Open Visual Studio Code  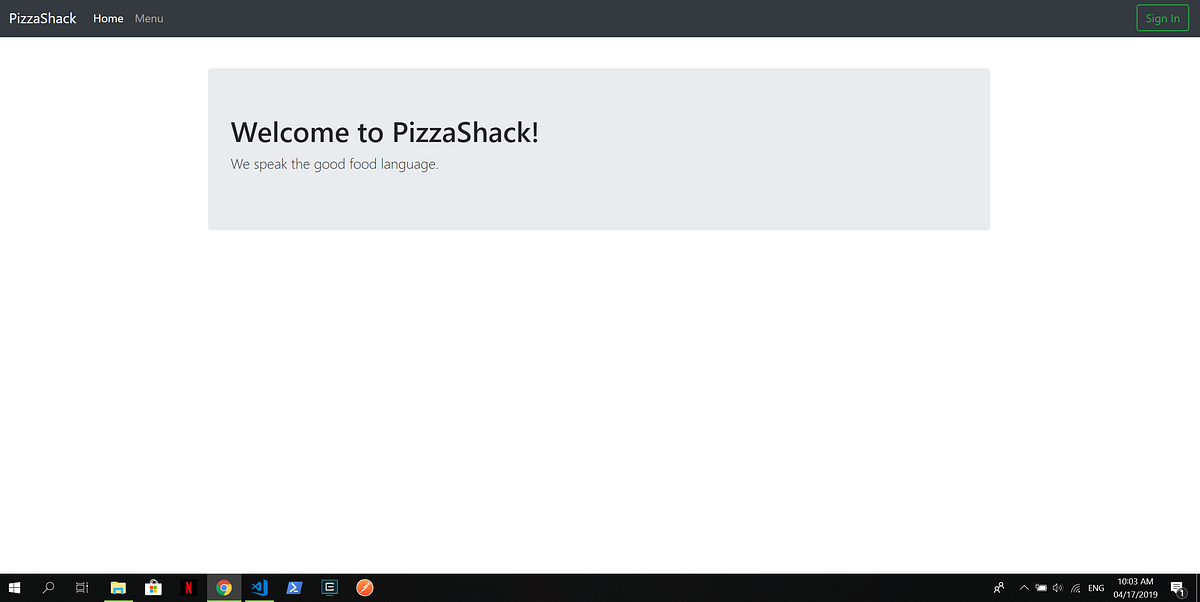[259, 588]
